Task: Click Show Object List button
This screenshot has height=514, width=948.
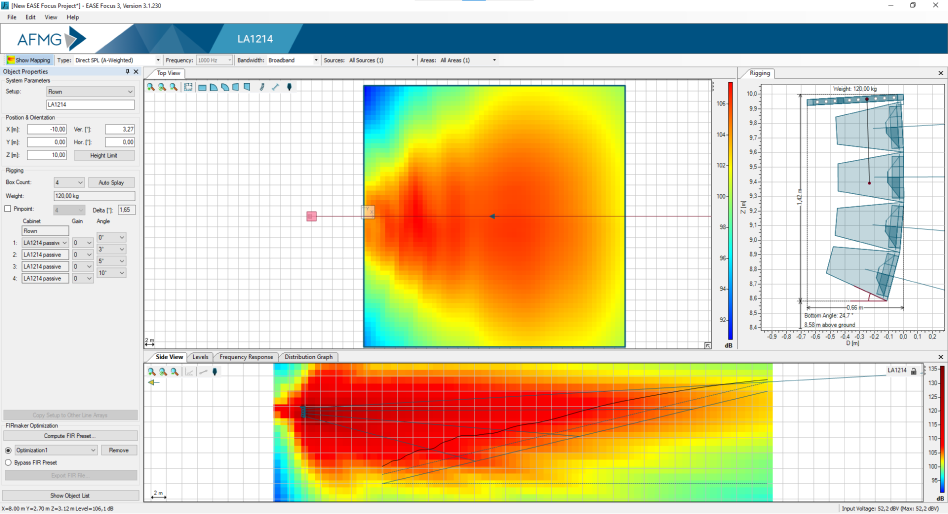Action: [x=70, y=495]
